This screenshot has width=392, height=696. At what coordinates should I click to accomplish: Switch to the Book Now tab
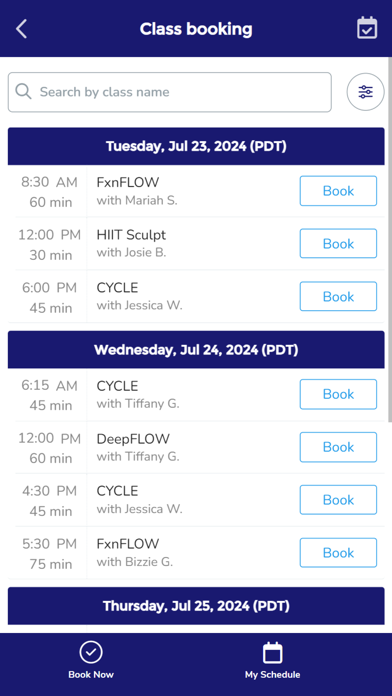[91, 660]
